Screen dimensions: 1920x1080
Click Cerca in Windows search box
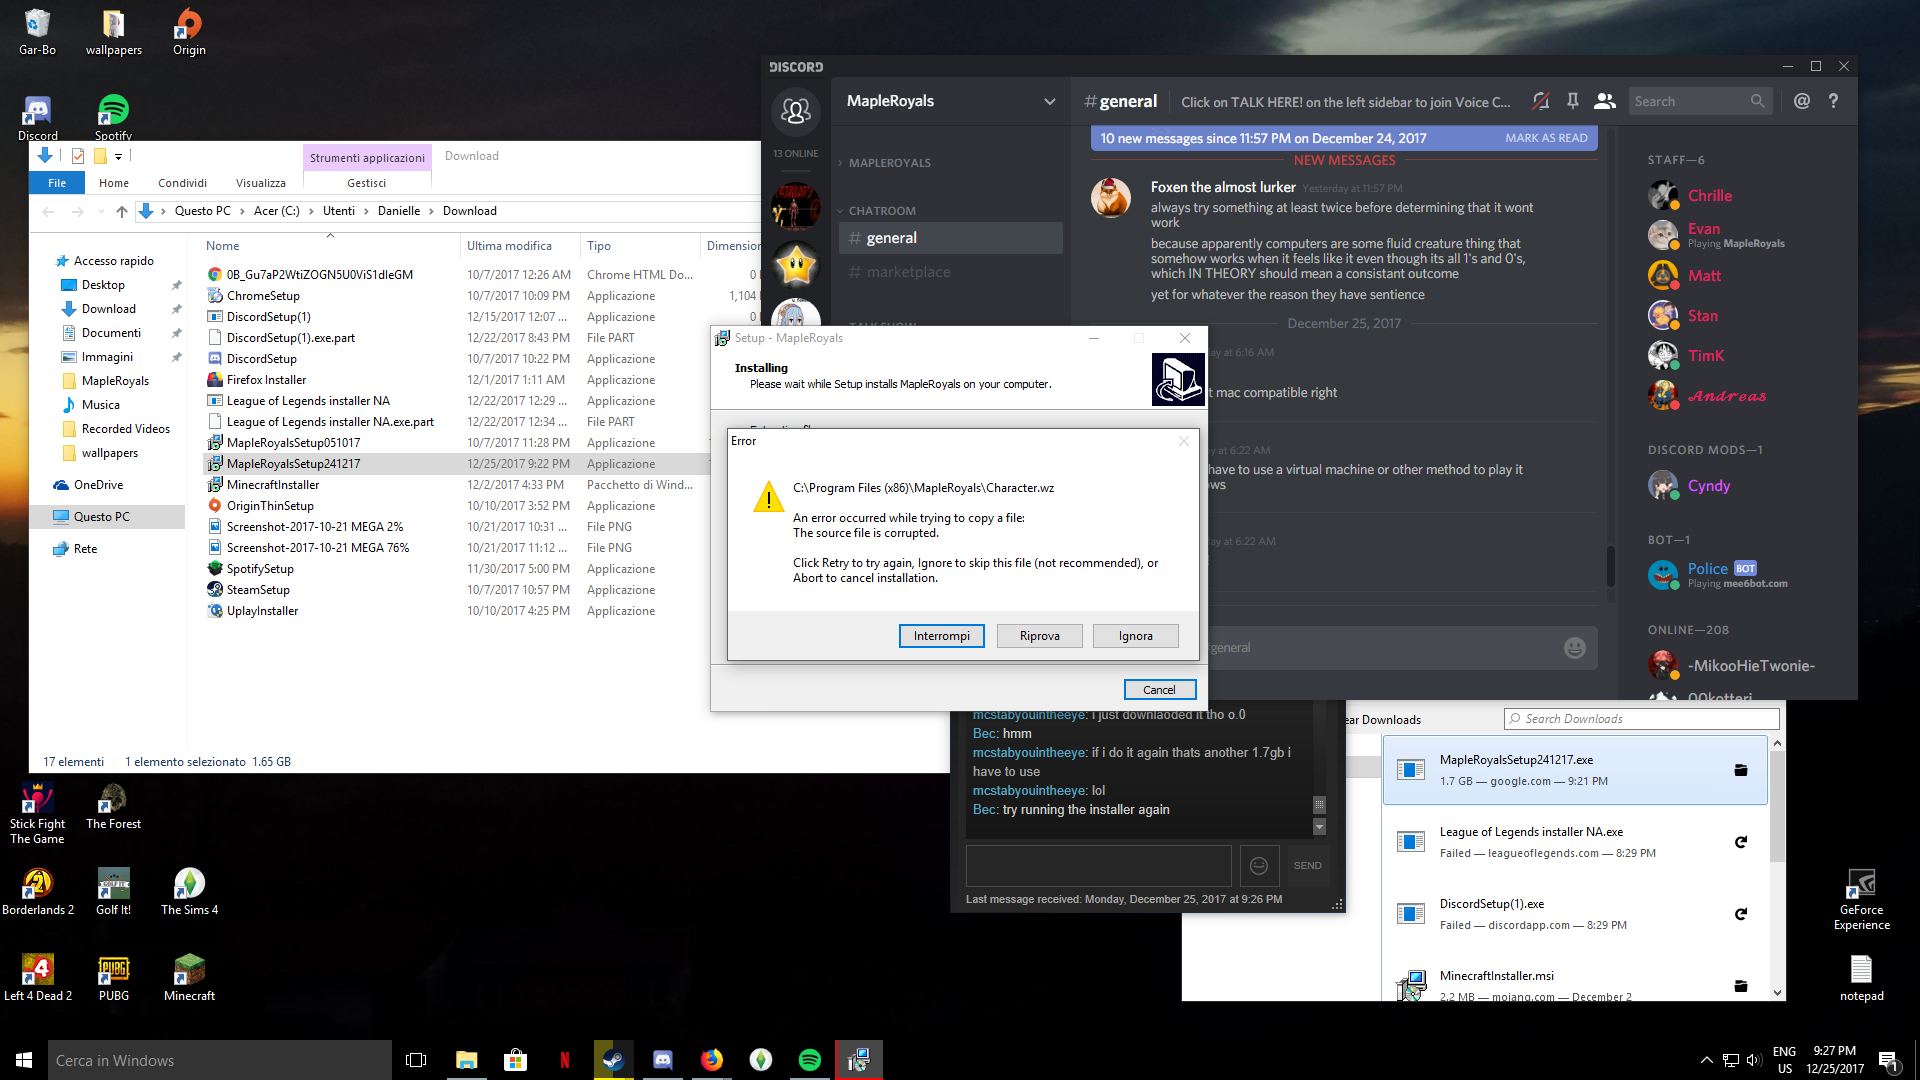click(x=219, y=1060)
